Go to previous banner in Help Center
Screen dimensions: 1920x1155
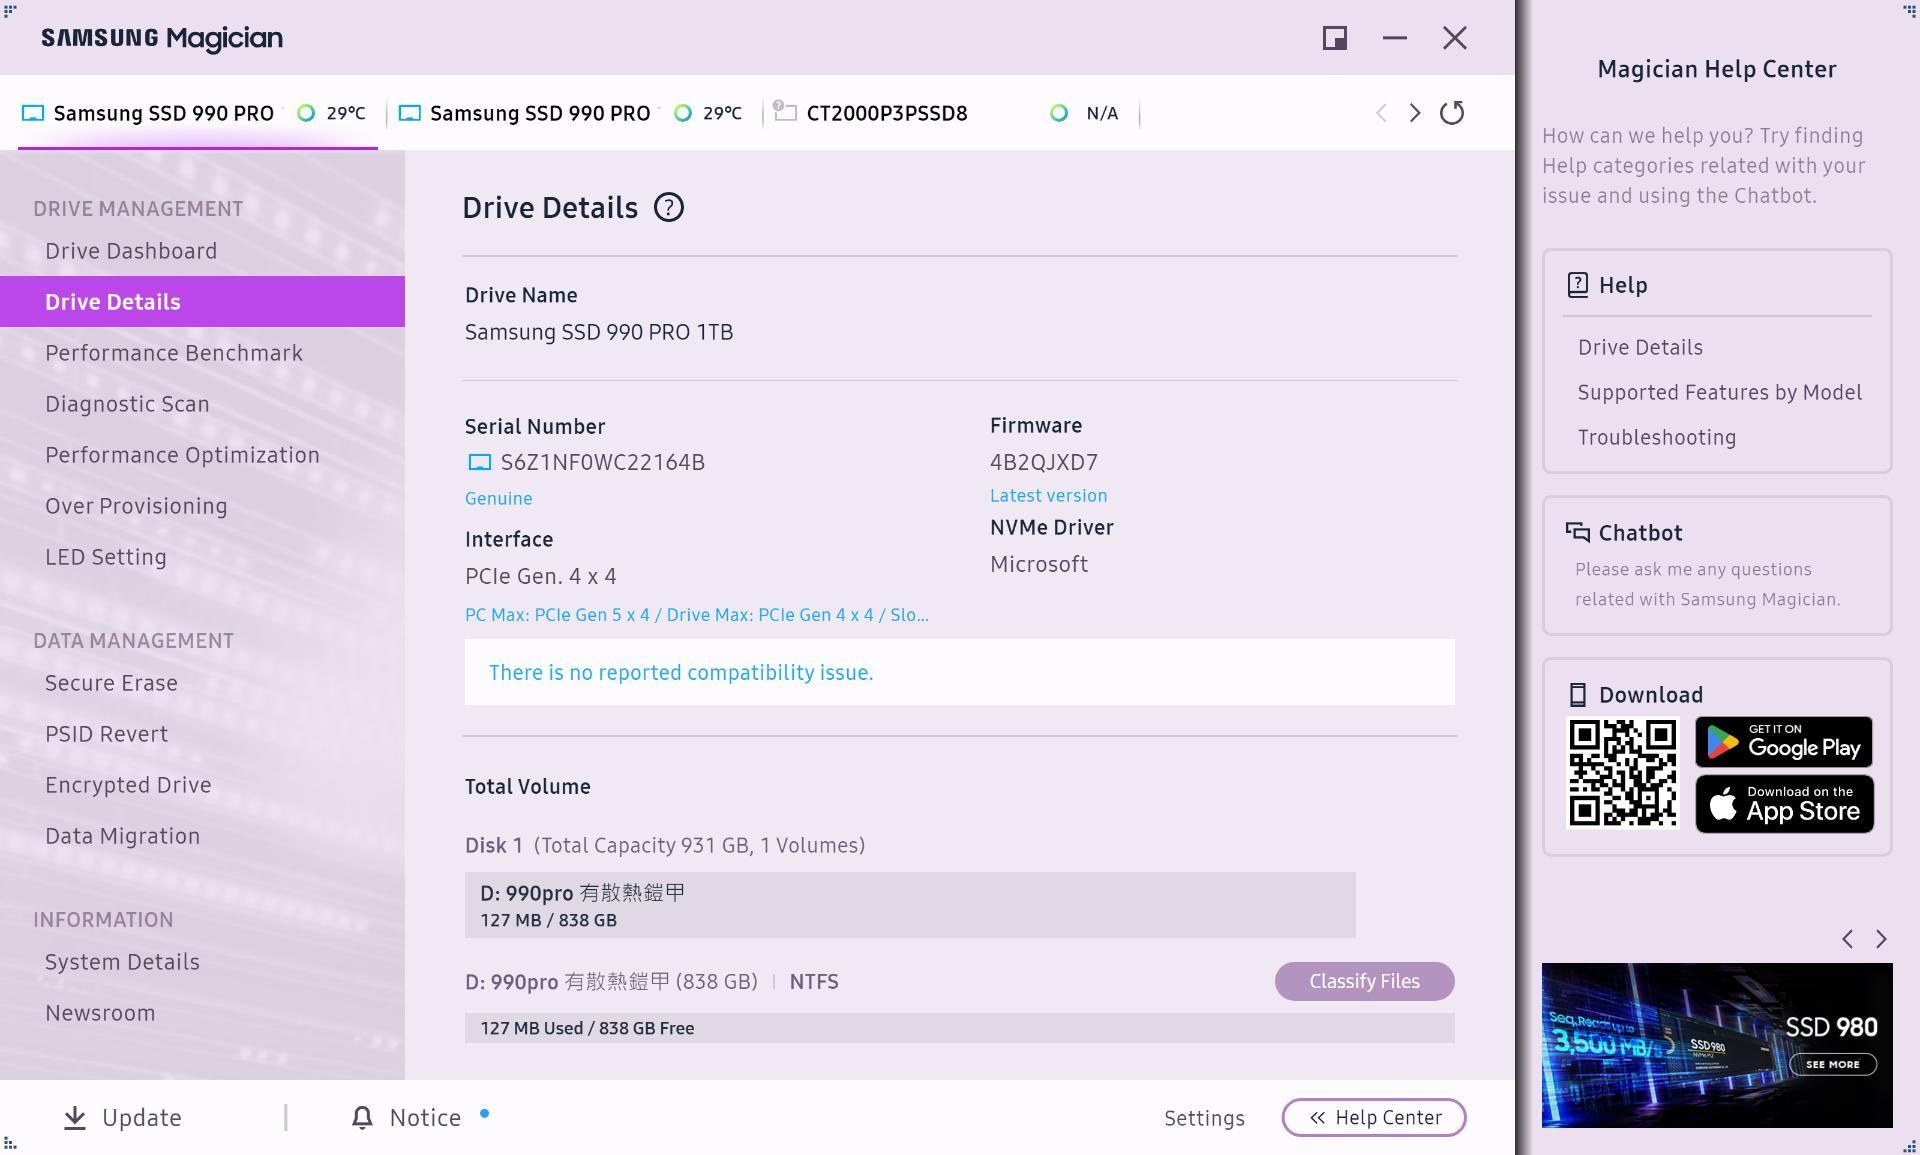point(1847,939)
